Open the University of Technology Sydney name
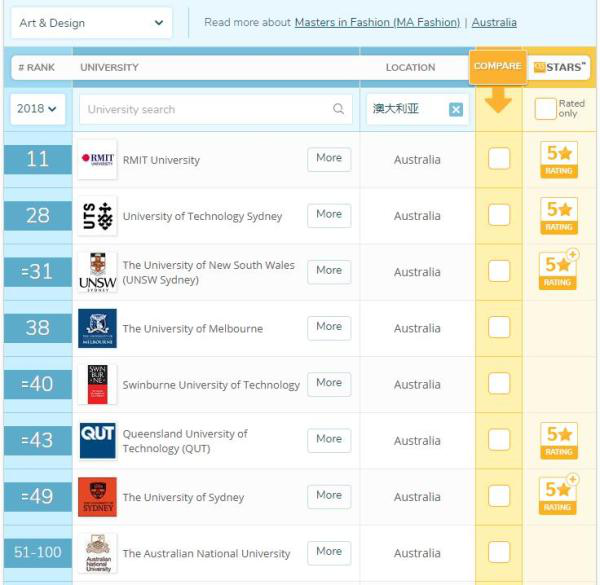Image resolution: width=600 pixels, height=585 pixels. click(x=202, y=216)
